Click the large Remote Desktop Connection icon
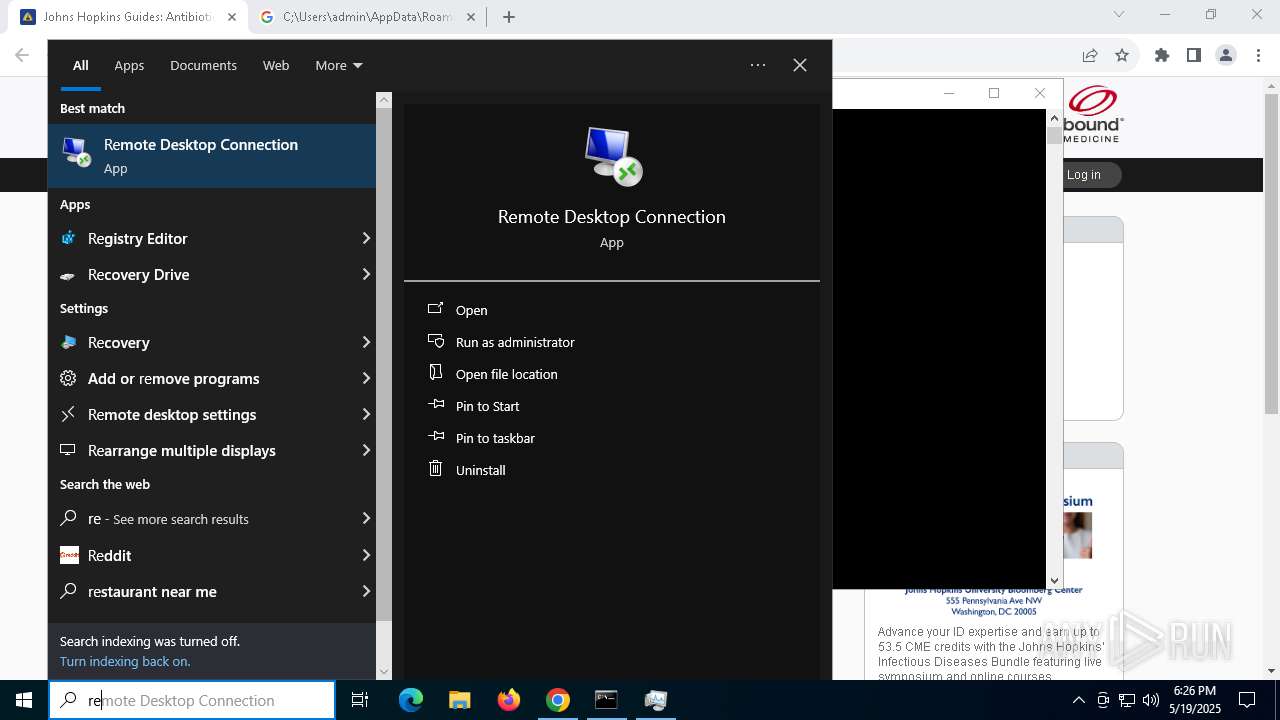The image size is (1280, 720). [612, 156]
